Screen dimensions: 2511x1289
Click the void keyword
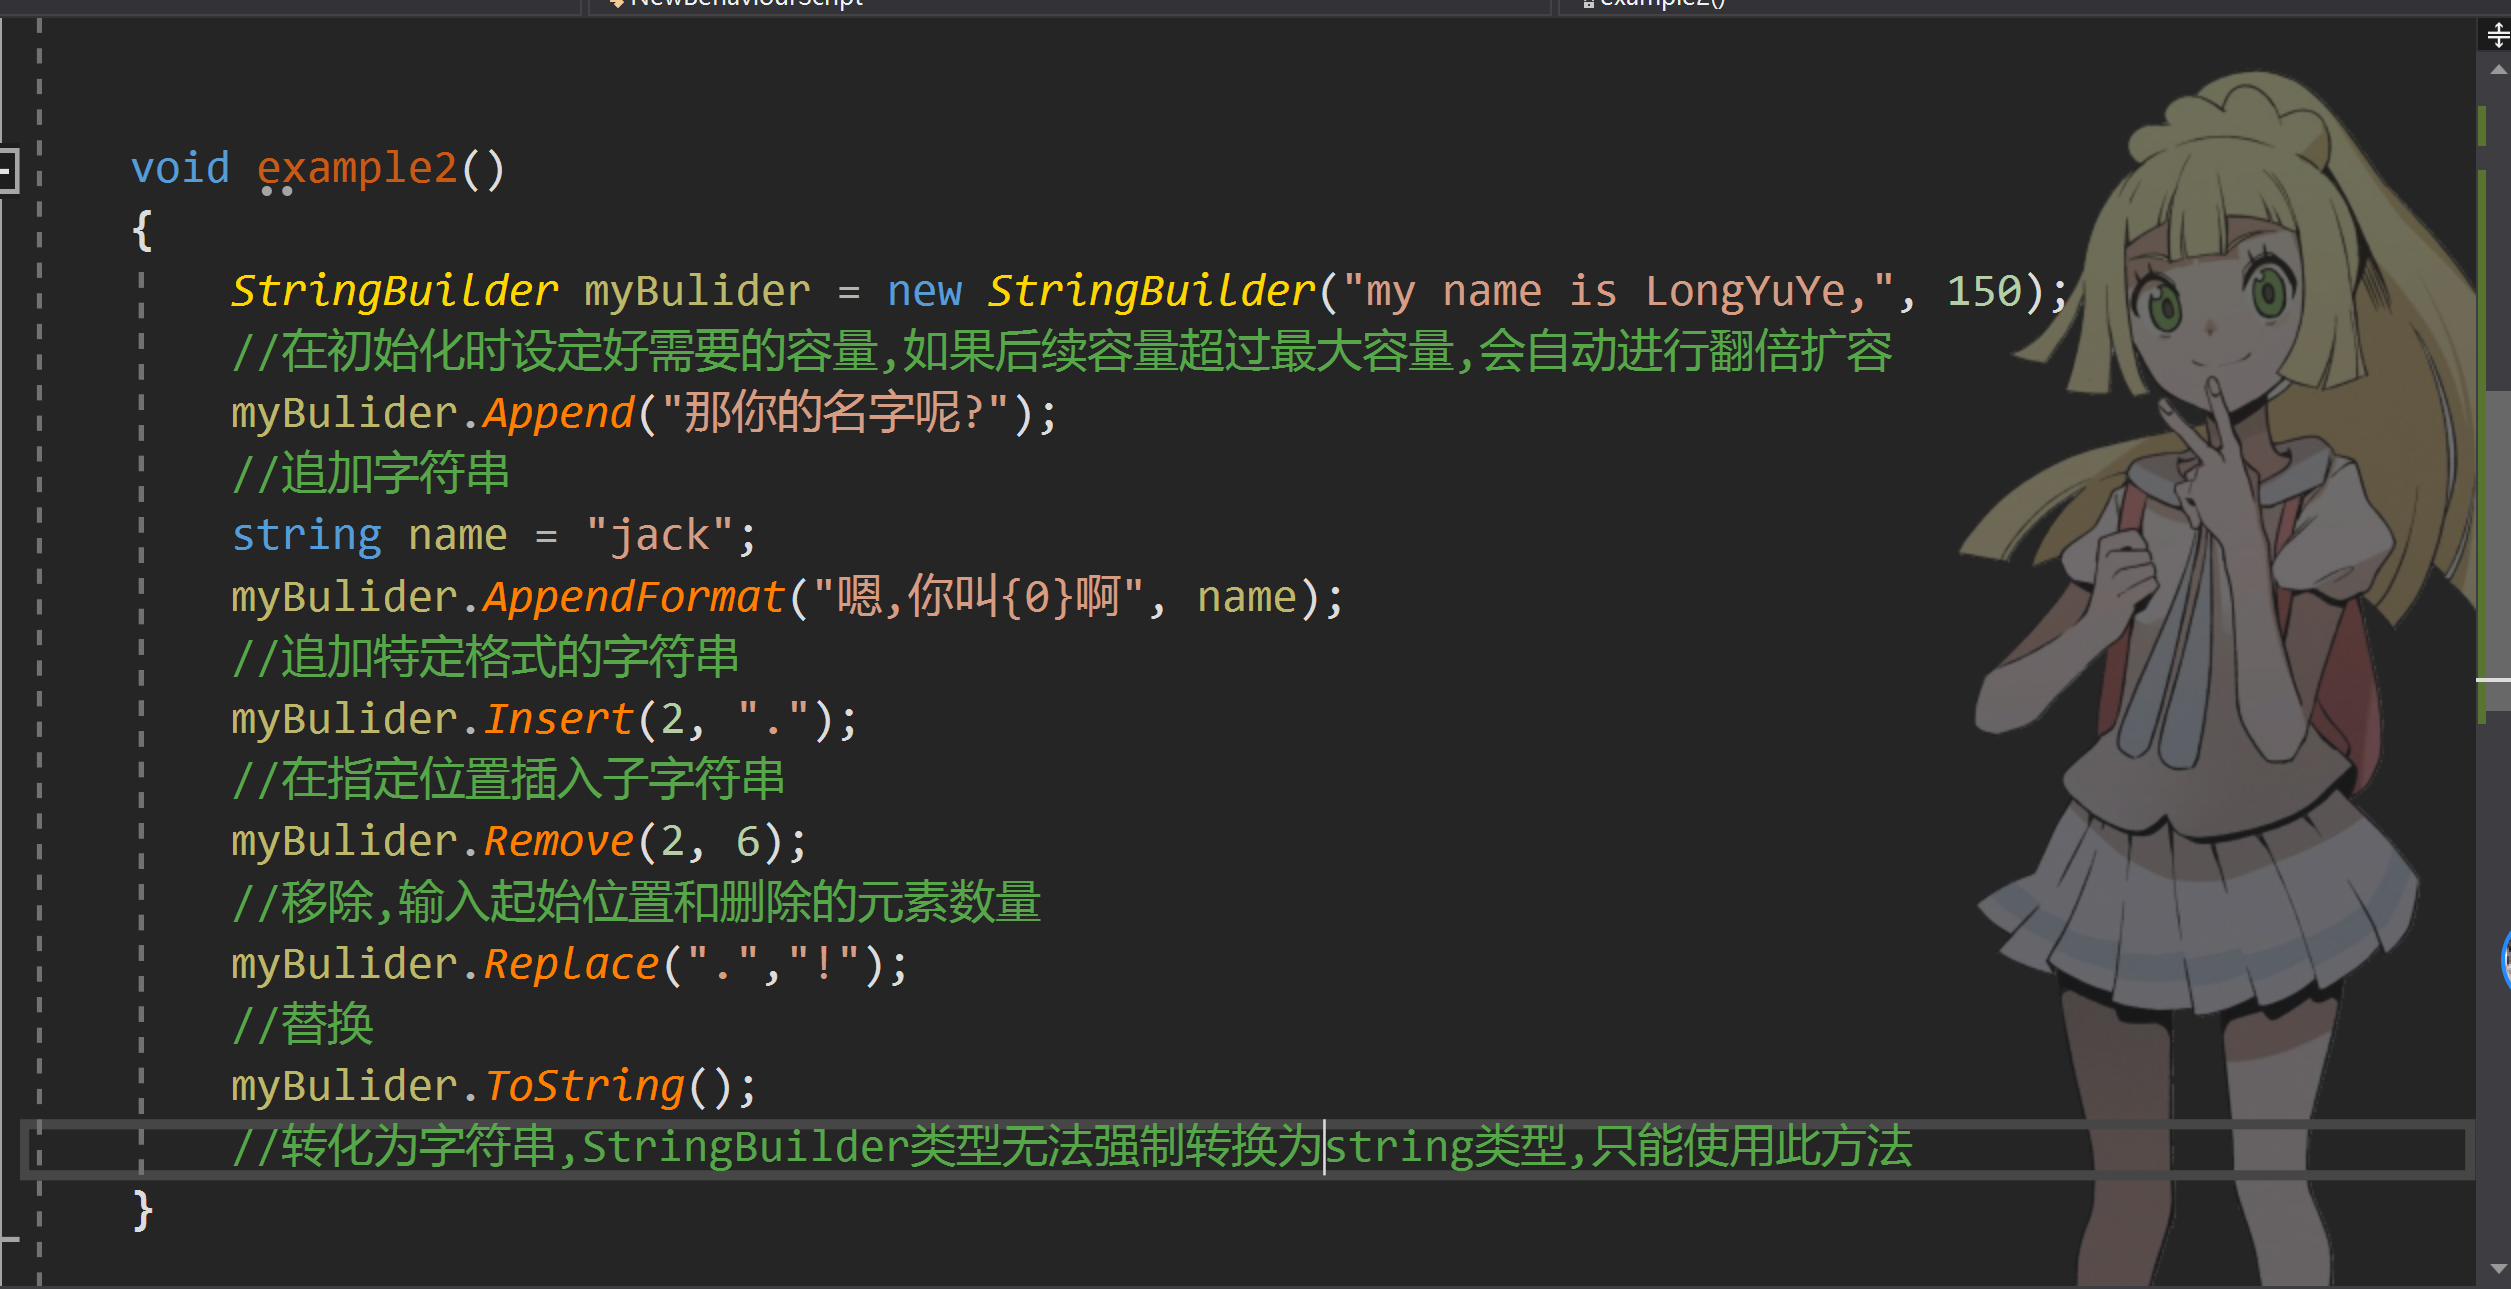(x=180, y=168)
